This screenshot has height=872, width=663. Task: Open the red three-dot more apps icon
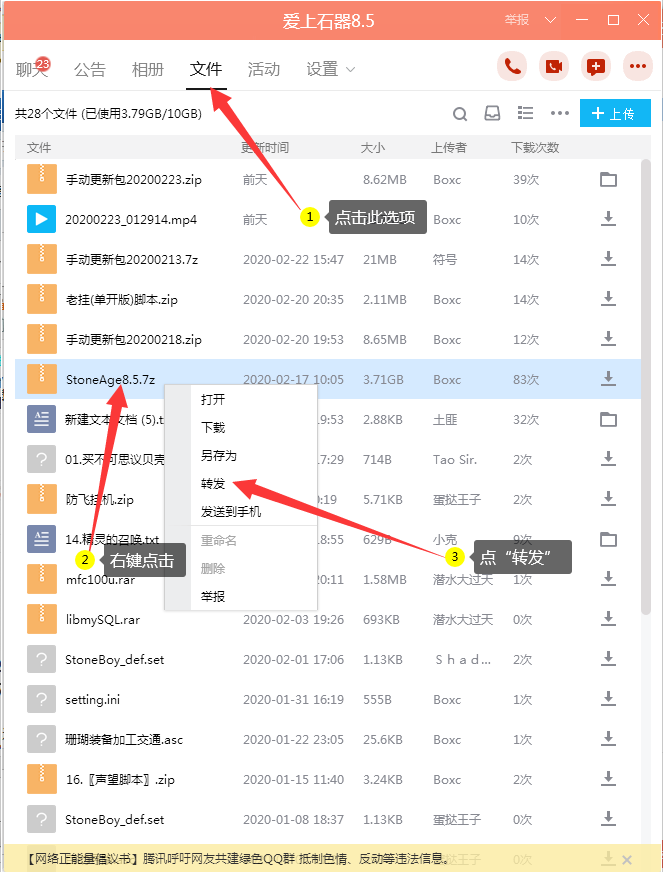tap(637, 67)
